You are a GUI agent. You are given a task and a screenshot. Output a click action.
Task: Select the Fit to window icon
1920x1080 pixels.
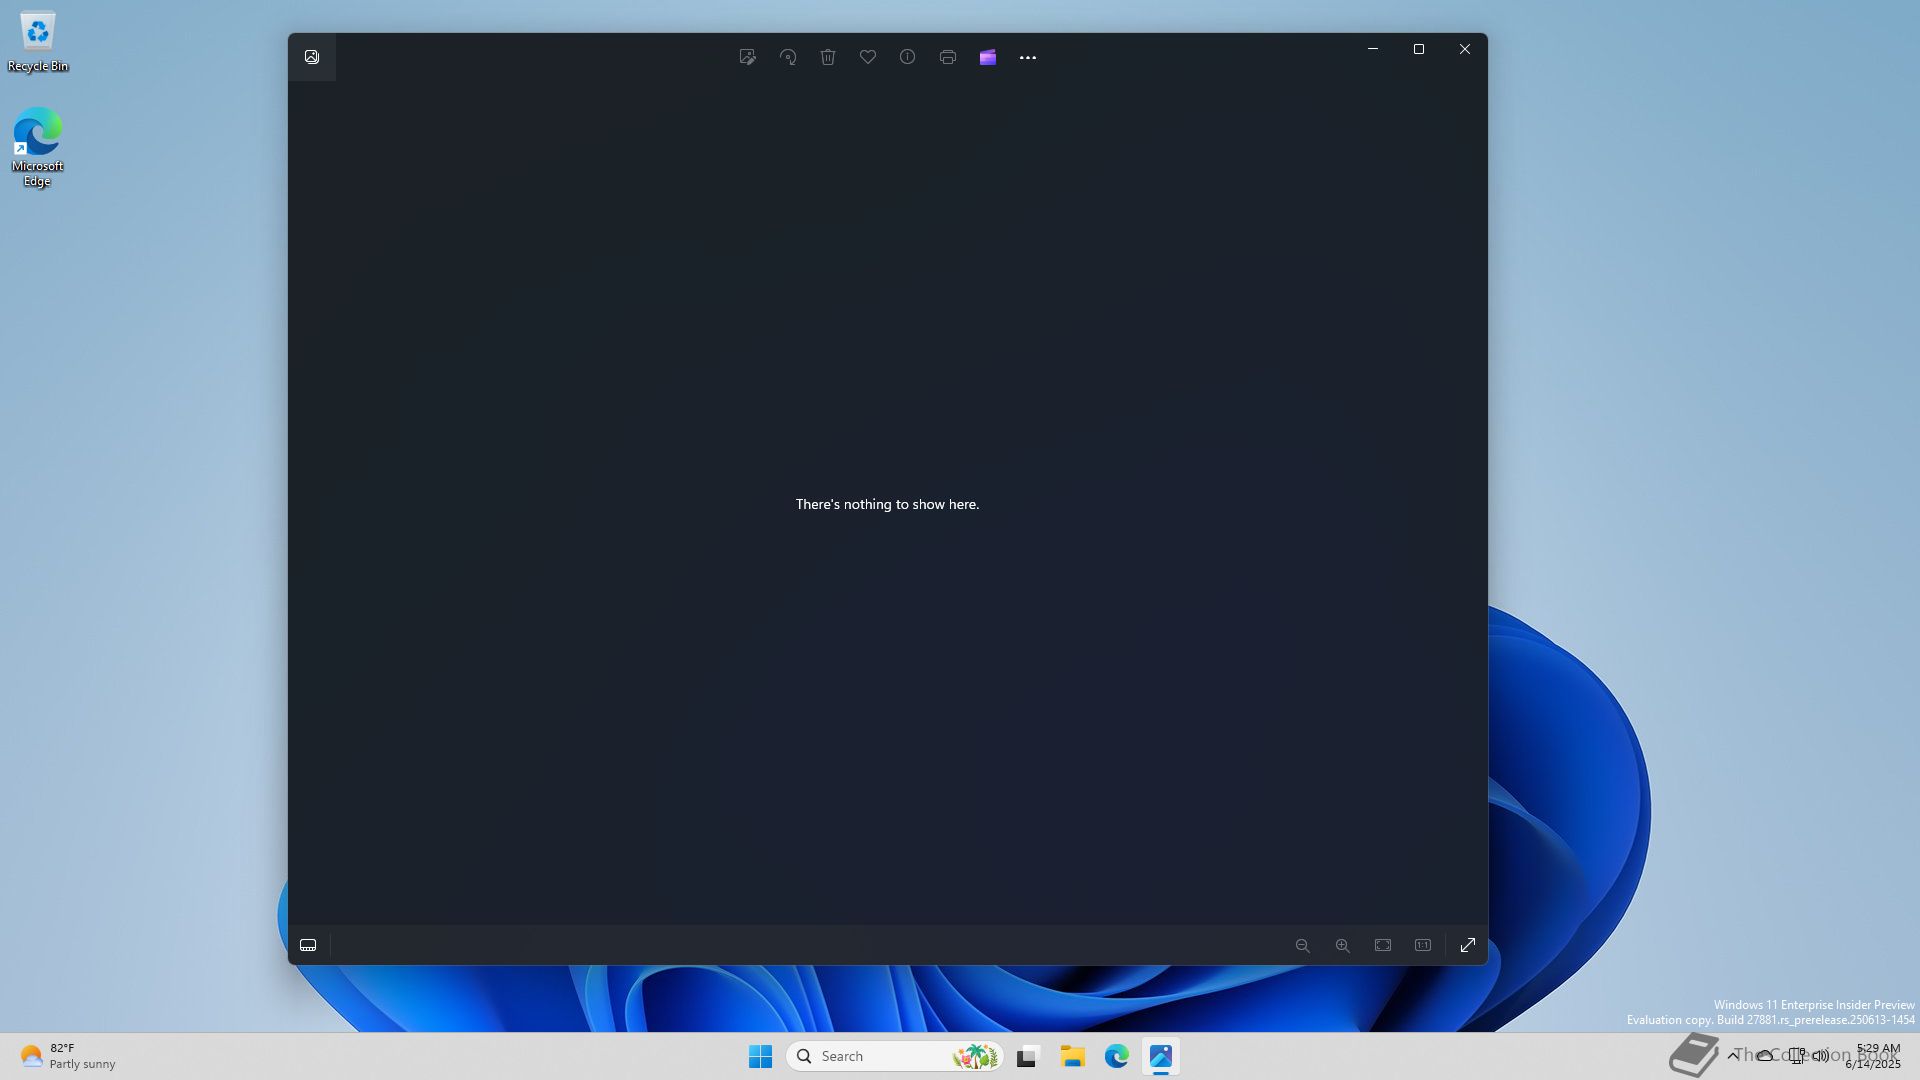pyautogui.click(x=1383, y=945)
